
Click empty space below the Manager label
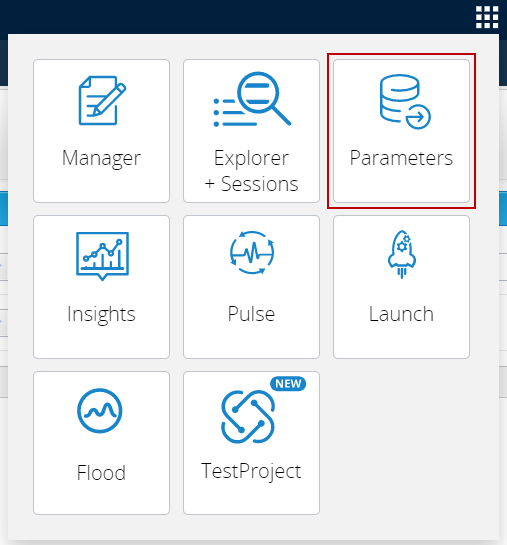(101, 186)
